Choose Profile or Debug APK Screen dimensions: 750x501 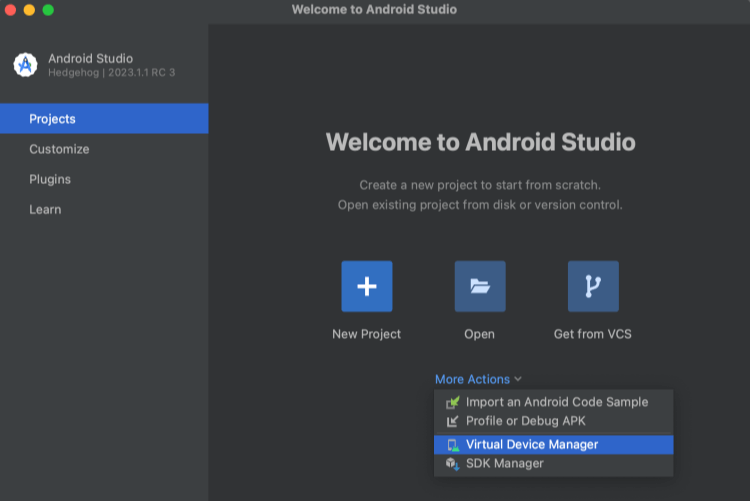point(553,421)
